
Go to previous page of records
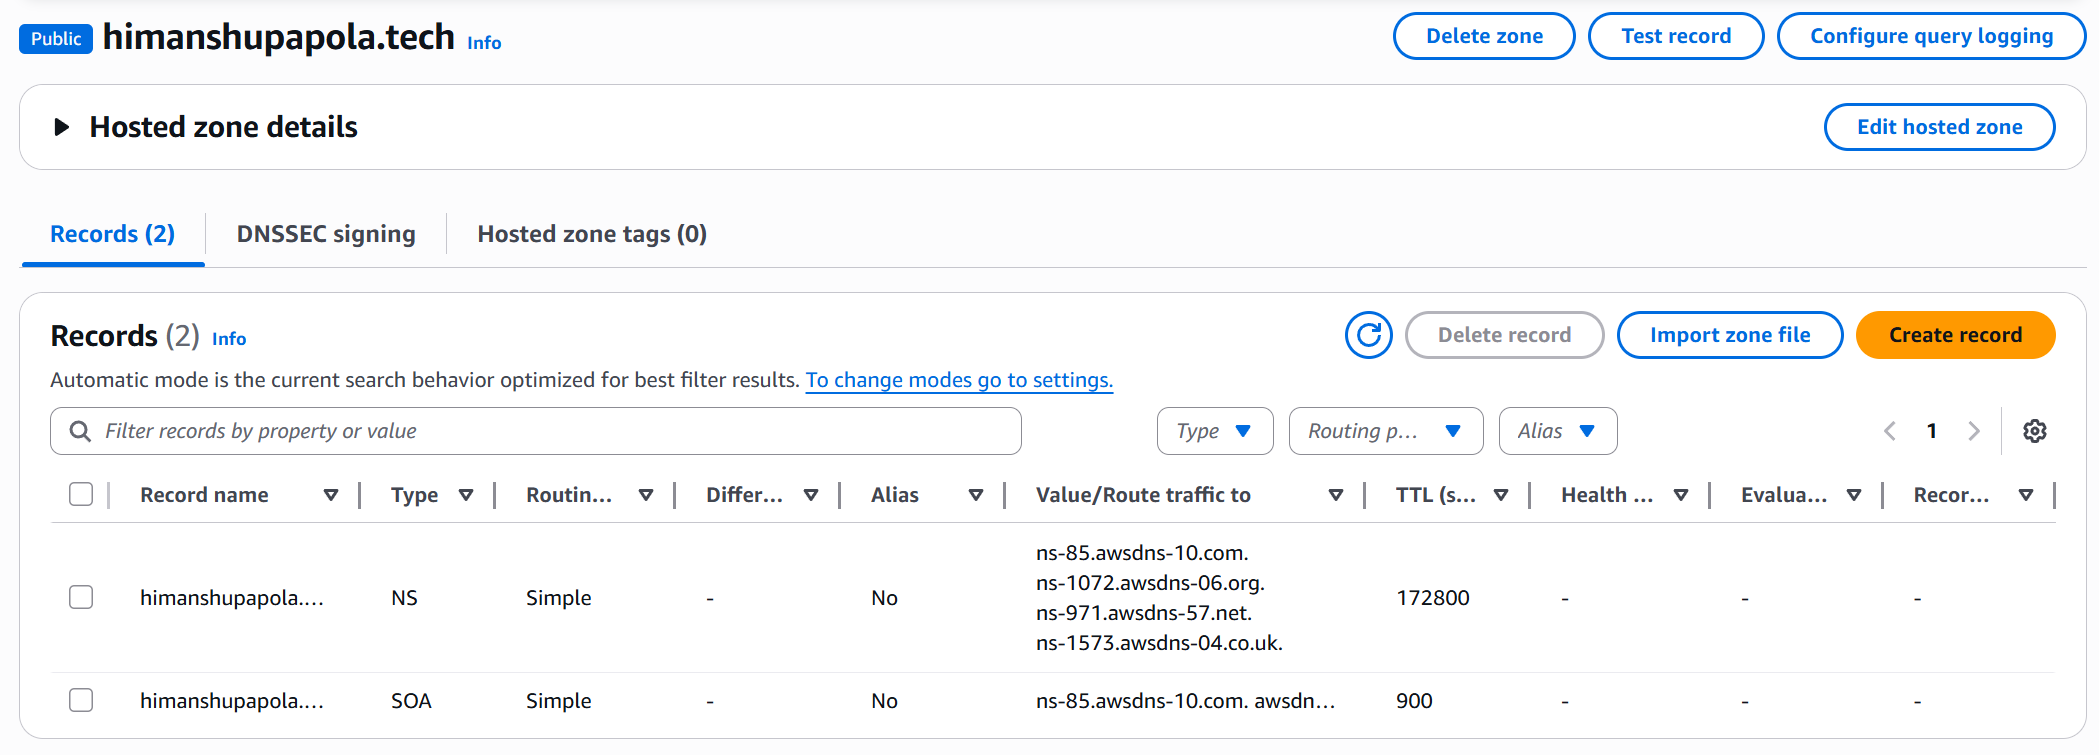coord(1889,431)
